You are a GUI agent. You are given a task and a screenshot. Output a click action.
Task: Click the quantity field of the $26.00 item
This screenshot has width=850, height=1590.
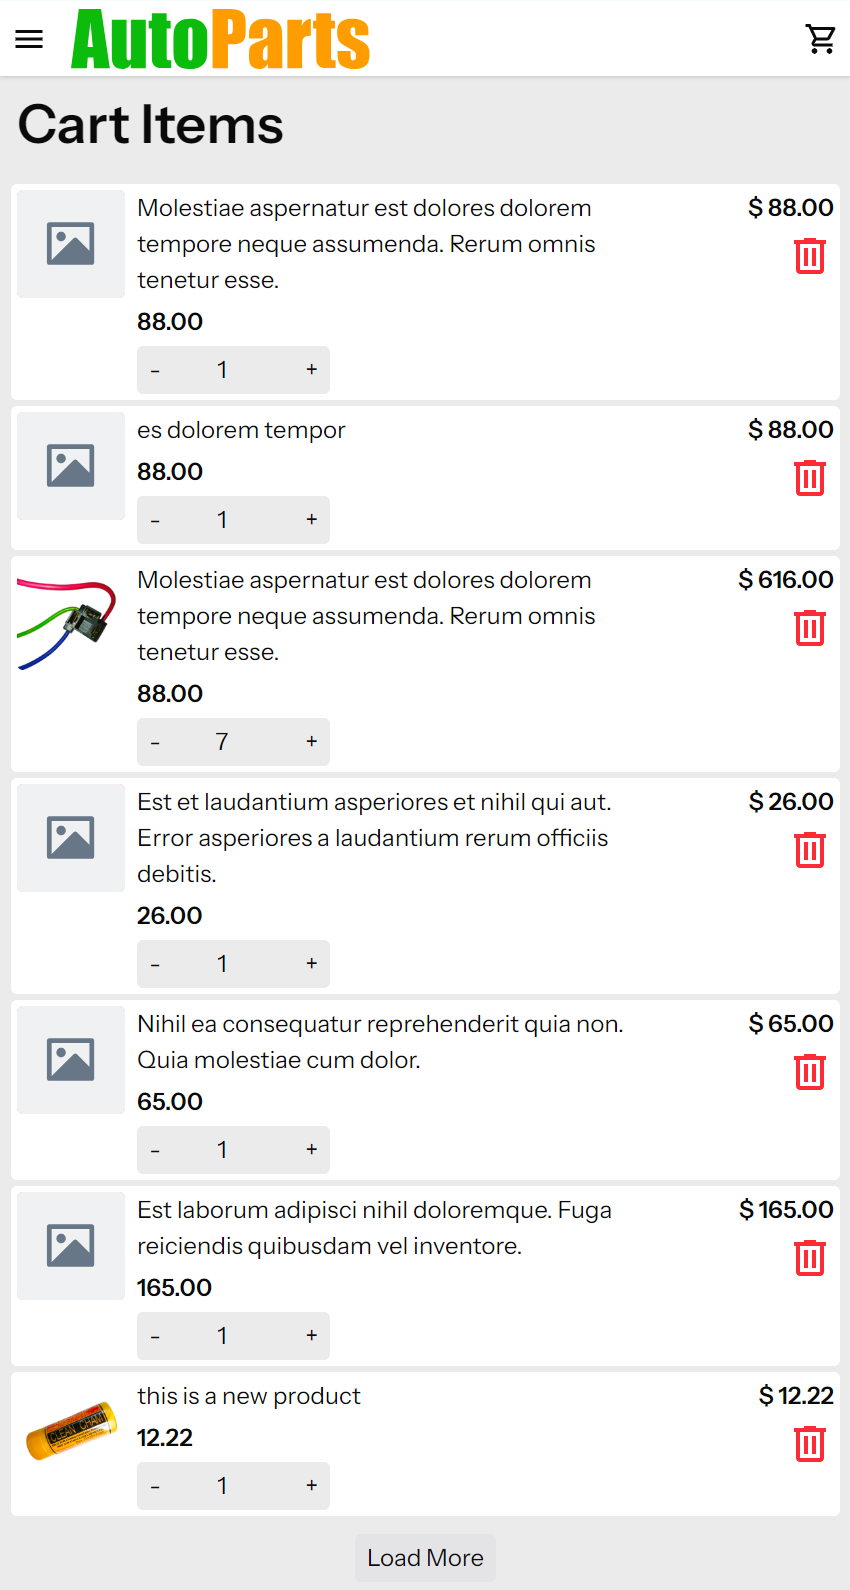click(222, 964)
